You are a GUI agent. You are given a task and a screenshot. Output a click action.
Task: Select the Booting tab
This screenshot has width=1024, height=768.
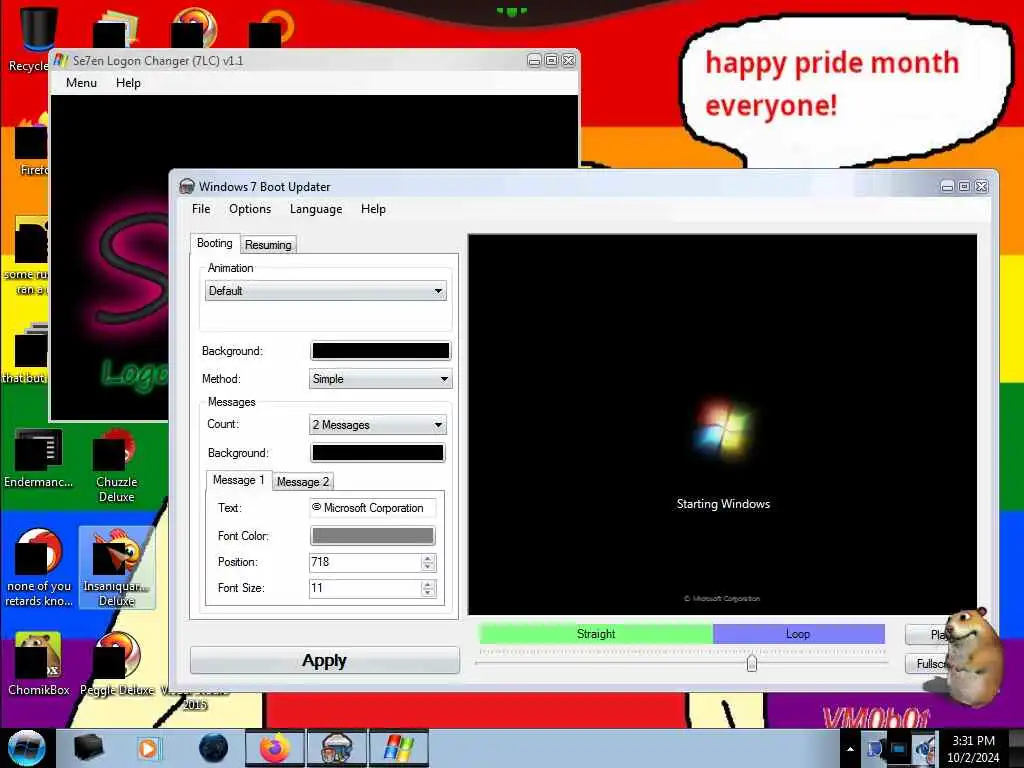(x=214, y=243)
